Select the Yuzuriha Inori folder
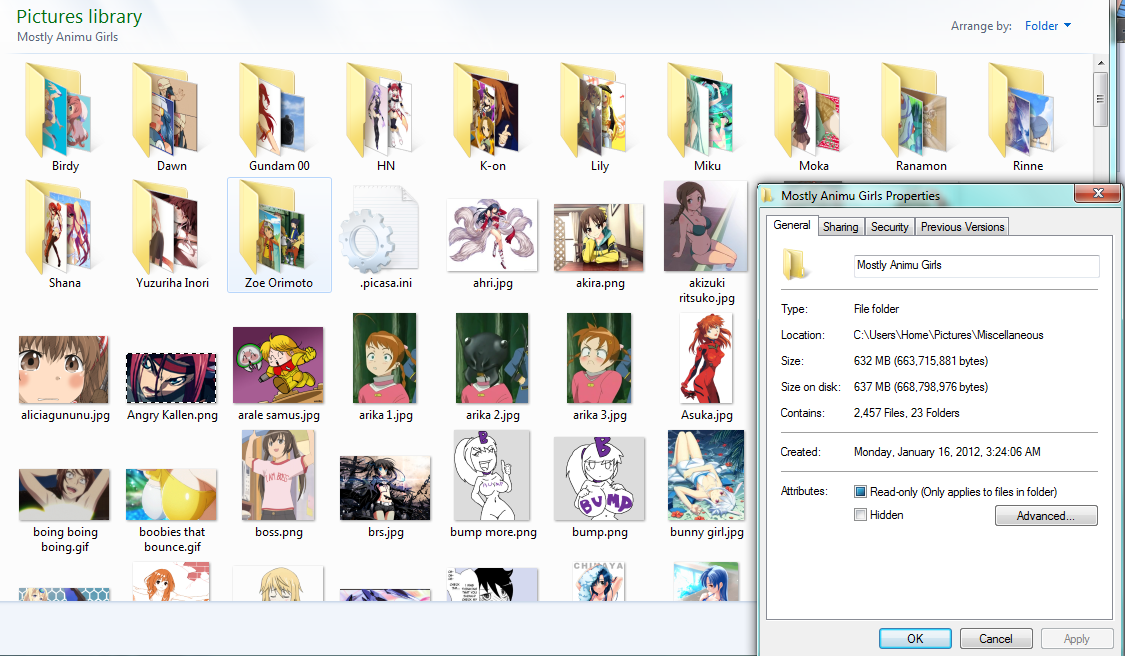This screenshot has height=656, width=1125. coord(166,228)
